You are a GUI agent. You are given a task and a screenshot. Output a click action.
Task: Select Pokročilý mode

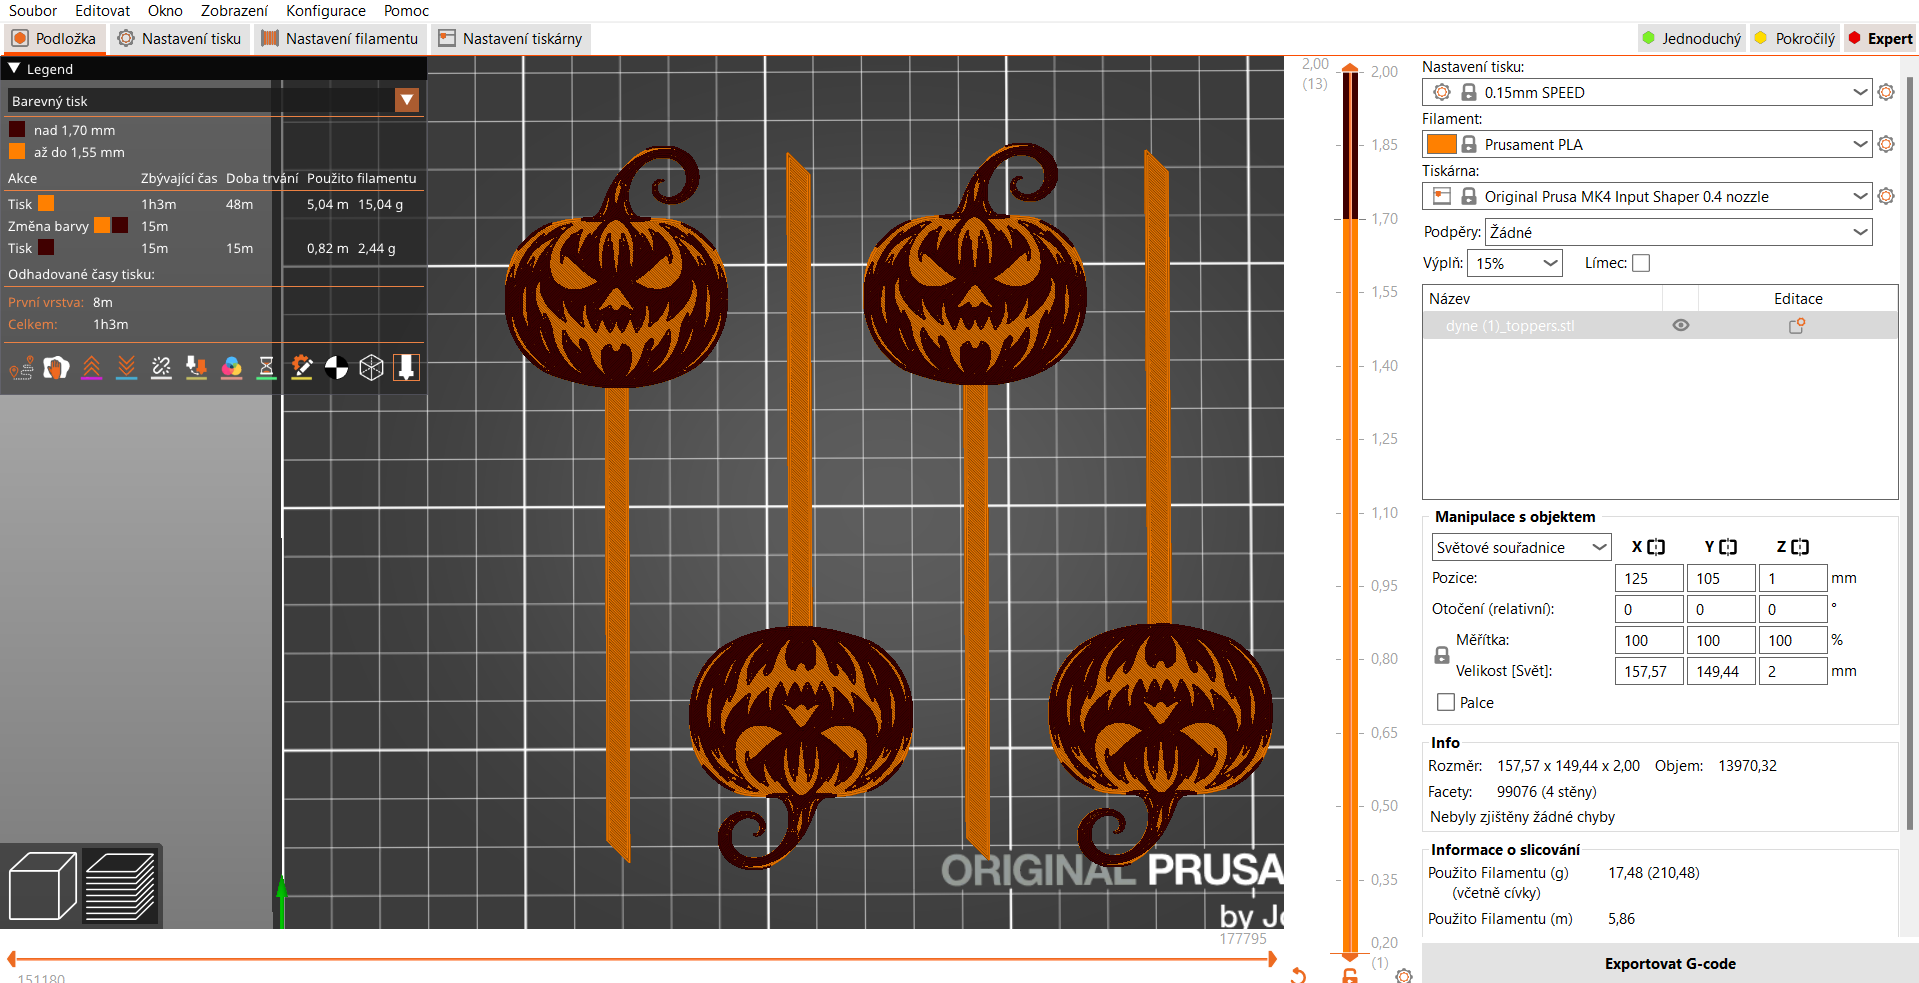pos(1795,39)
